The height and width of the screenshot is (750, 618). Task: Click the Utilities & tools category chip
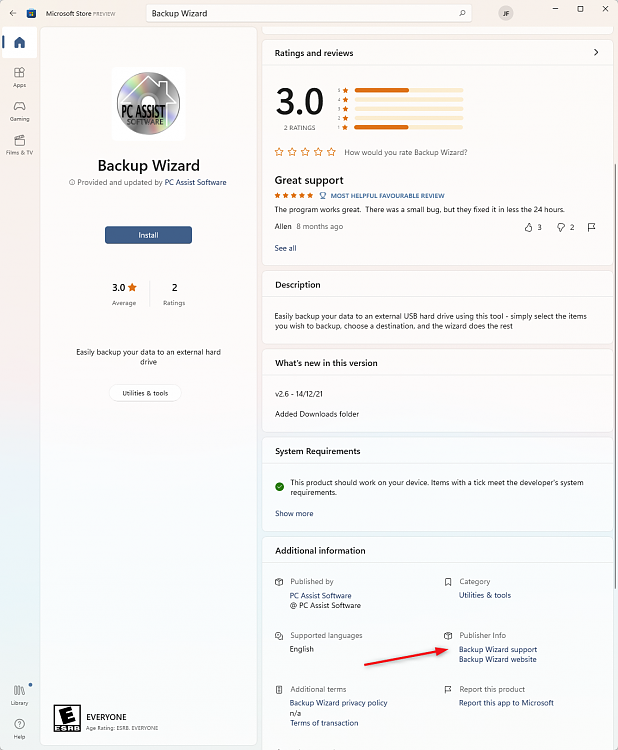145,393
